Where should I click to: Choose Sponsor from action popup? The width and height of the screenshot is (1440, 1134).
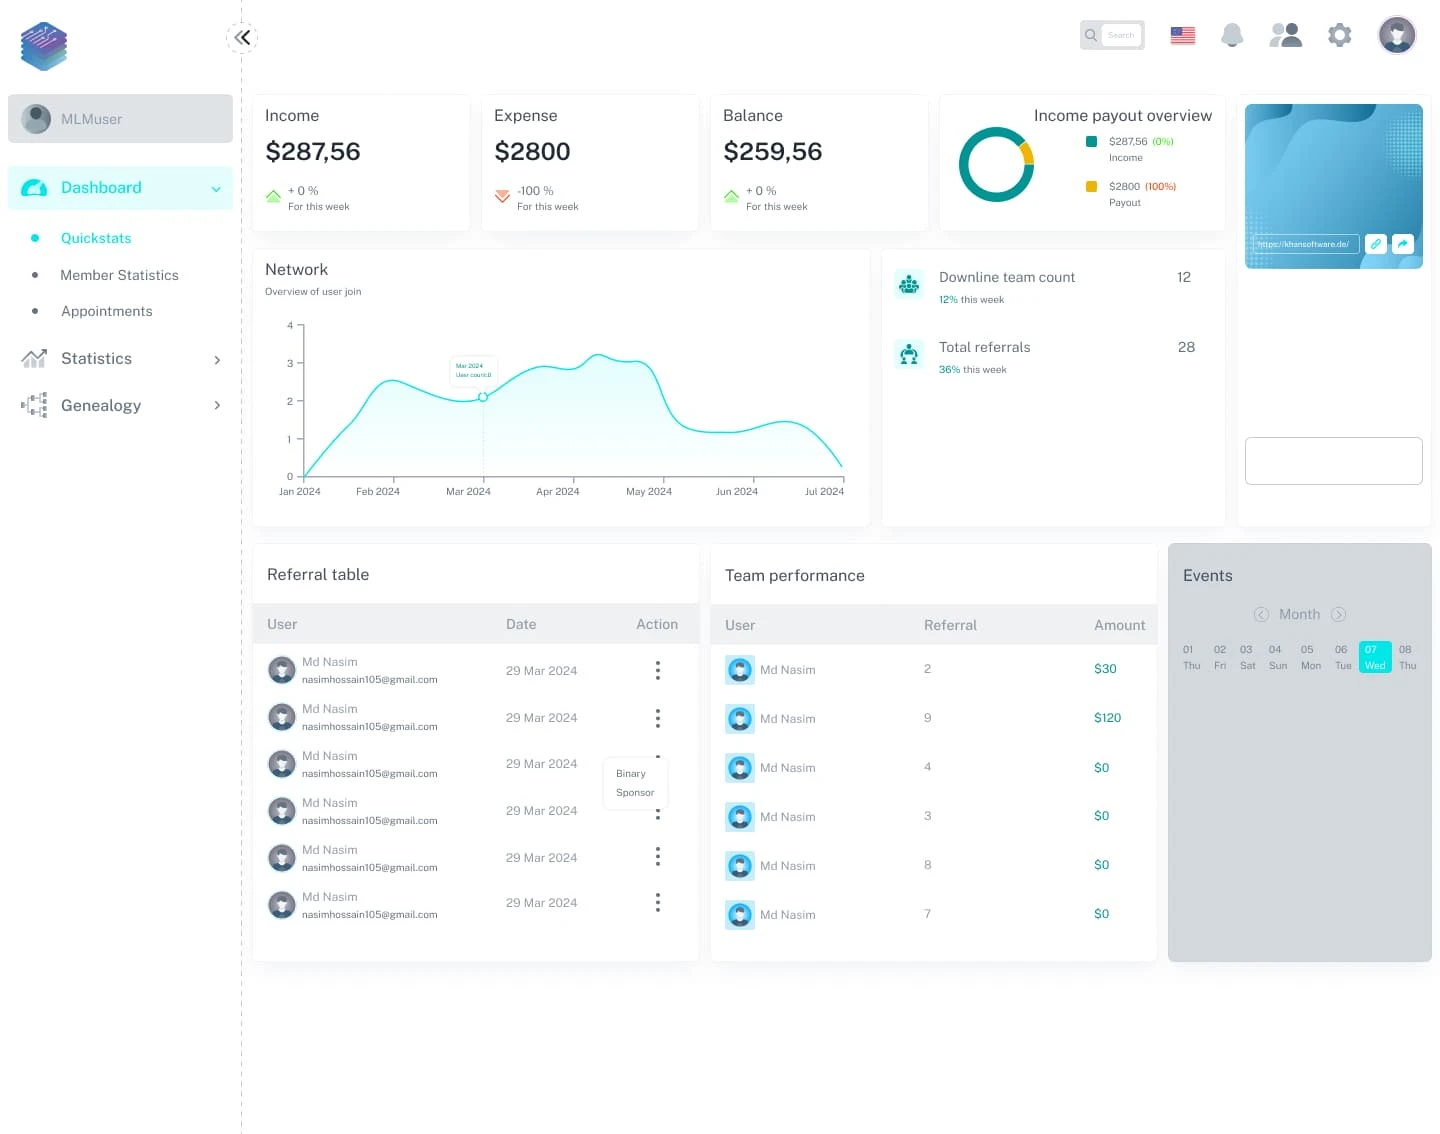click(635, 793)
